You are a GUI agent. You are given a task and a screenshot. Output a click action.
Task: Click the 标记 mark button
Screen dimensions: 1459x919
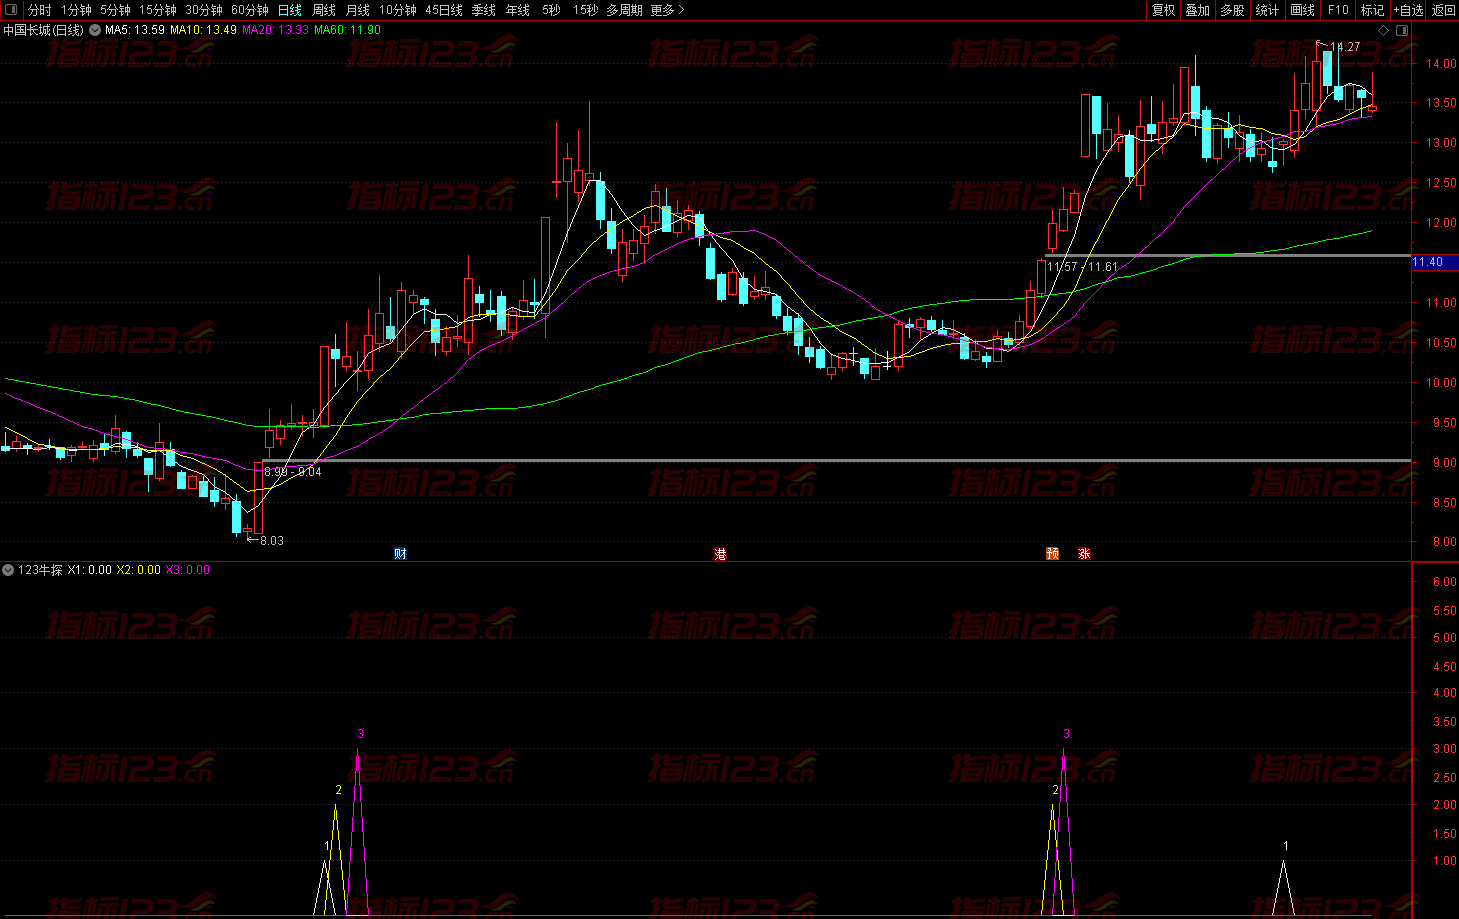click(1372, 10)
